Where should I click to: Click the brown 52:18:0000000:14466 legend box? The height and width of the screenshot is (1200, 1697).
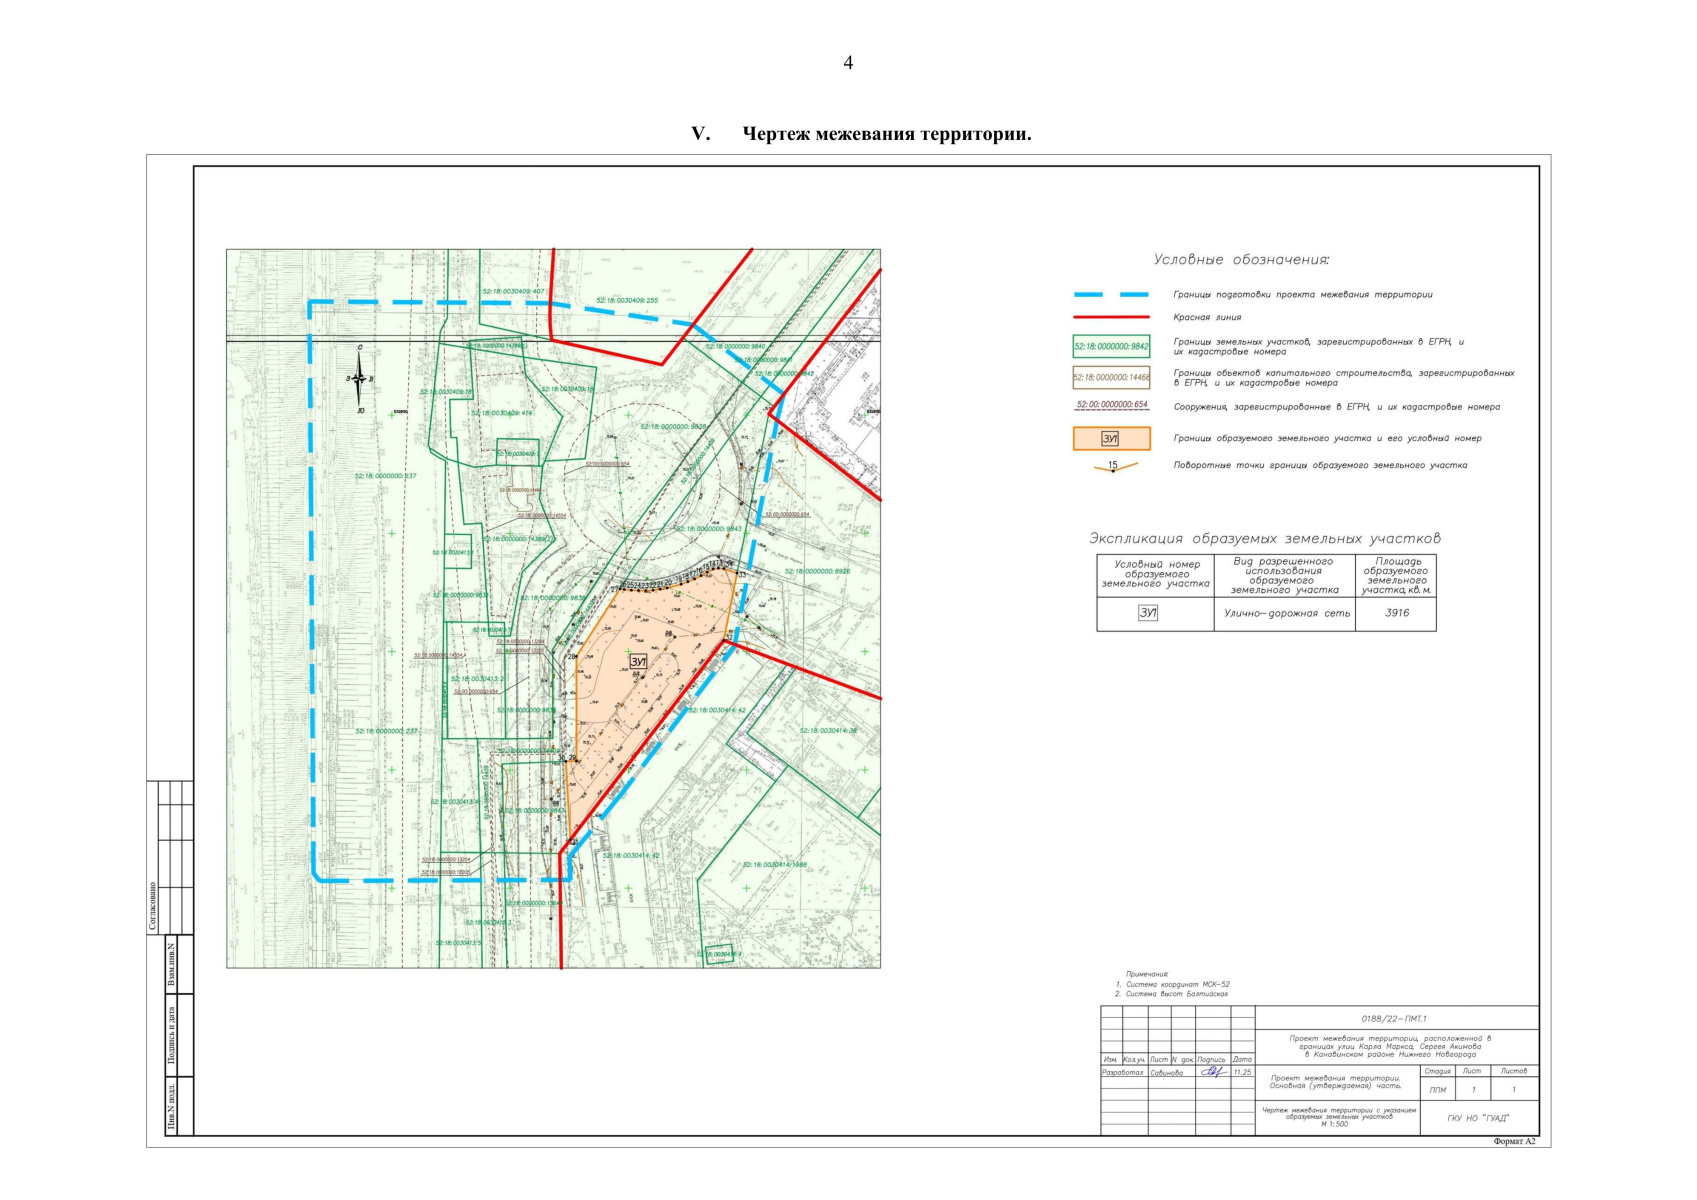[x=1111, y=378]
